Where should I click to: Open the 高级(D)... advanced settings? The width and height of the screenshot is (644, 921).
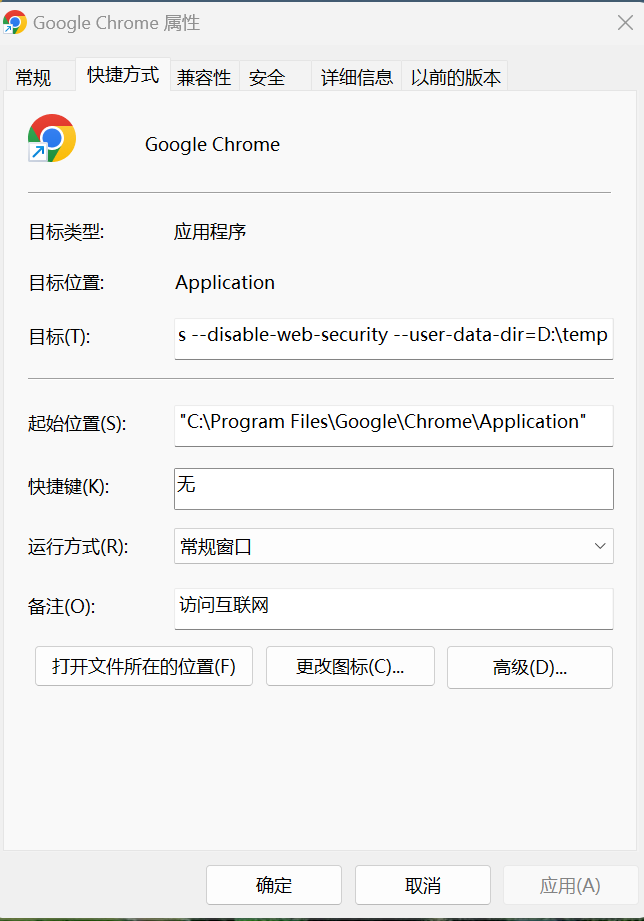click(x=529, y=667)
